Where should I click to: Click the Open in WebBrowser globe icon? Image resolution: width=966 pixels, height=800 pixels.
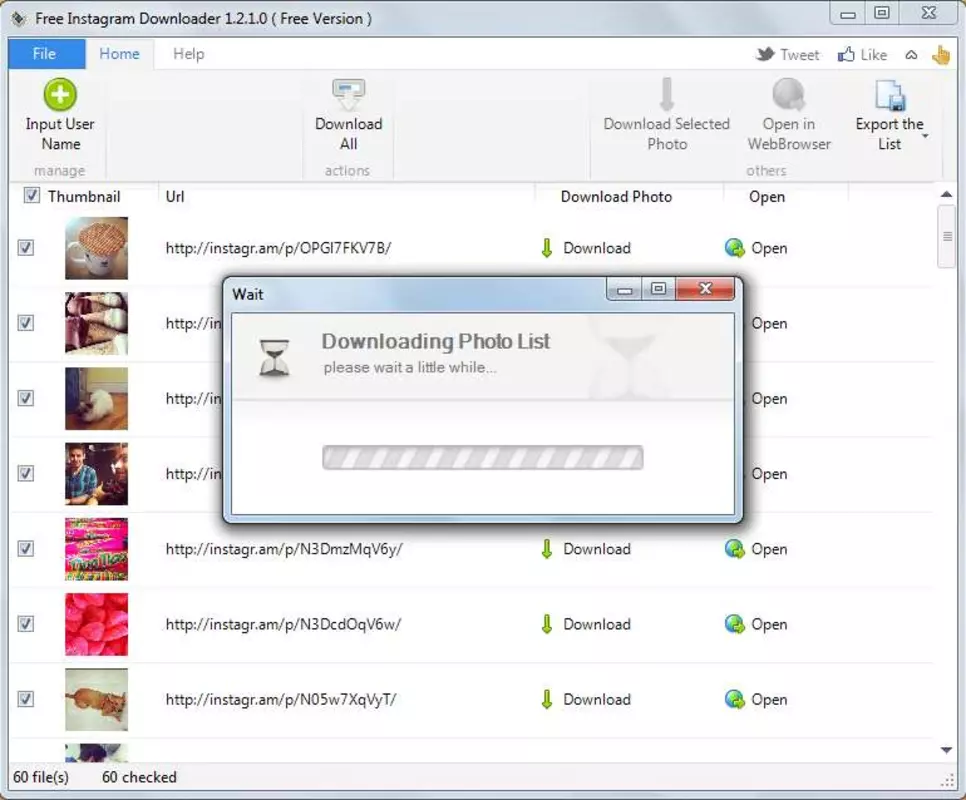tap(789, 94)
